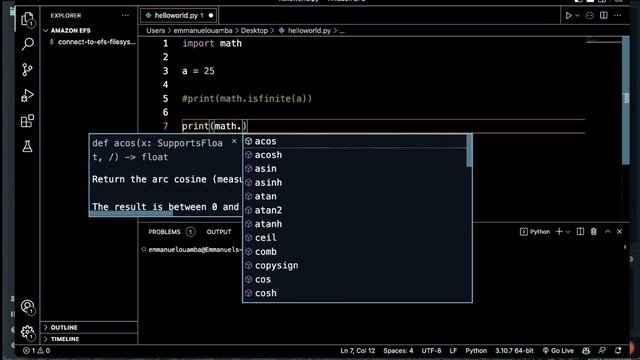This screenshot has height=360, width=640.
Task: Split the terminal
Action: (x=580, y=232)
